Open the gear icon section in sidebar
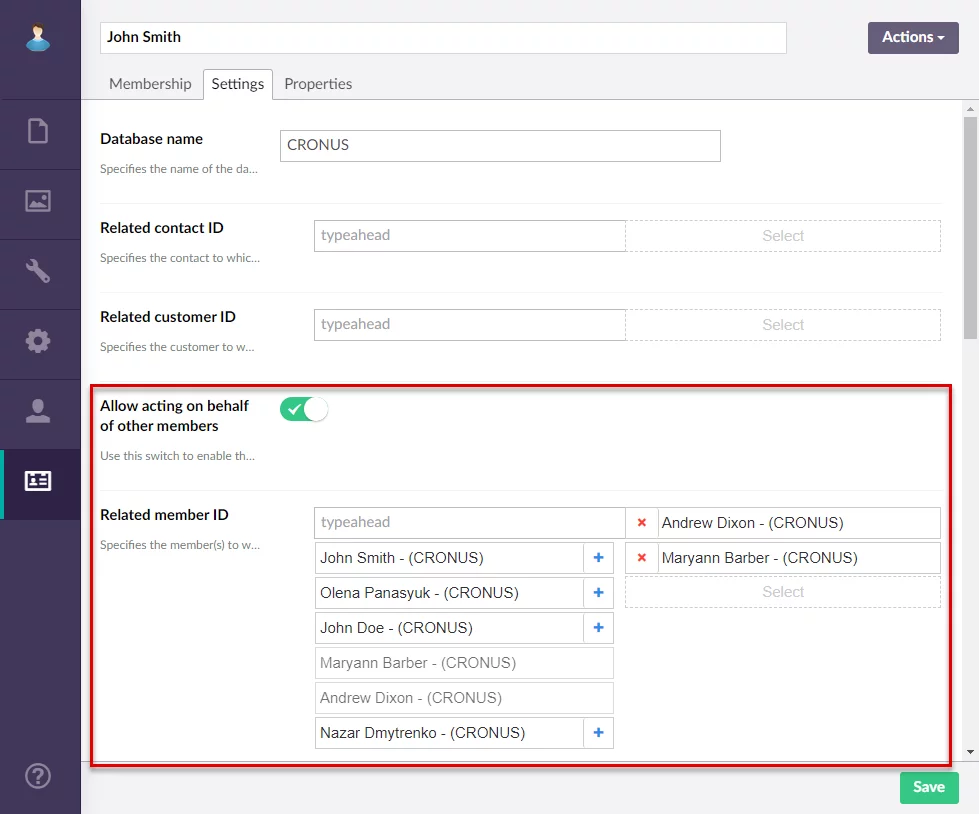The image size is (979, 814). (x=38, y=341)
